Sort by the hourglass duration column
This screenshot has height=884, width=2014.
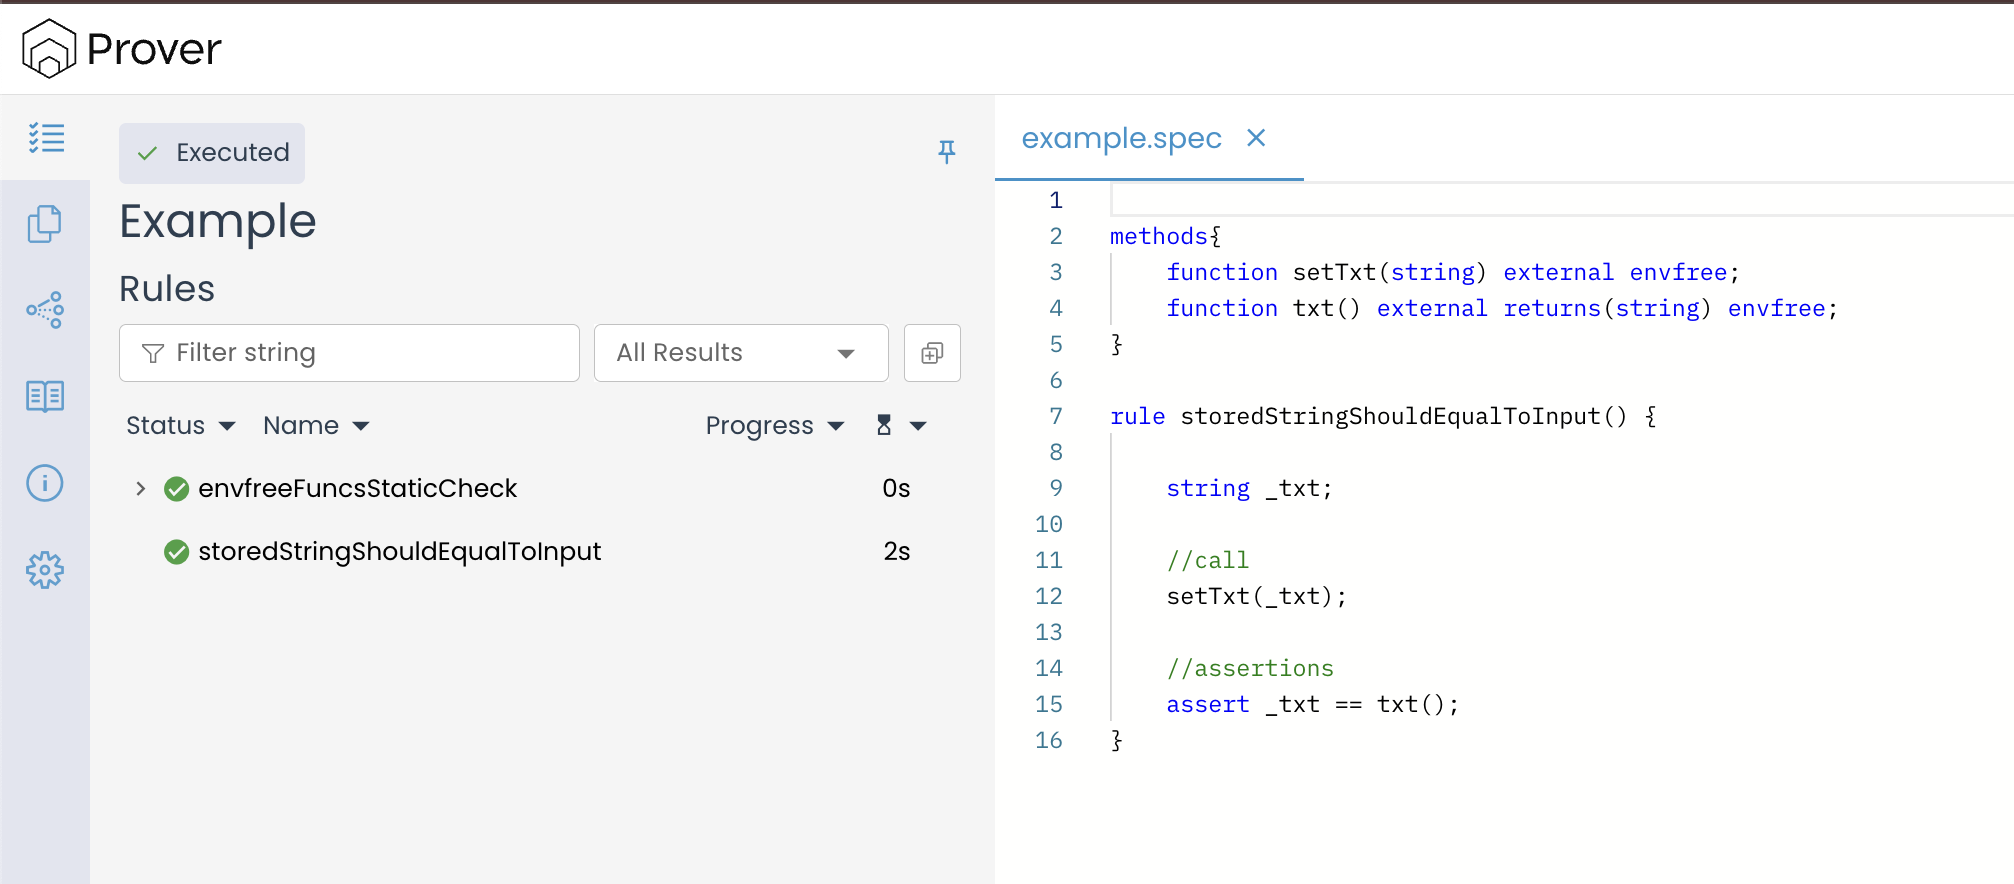pyautogui.click(x=900, y=426)
